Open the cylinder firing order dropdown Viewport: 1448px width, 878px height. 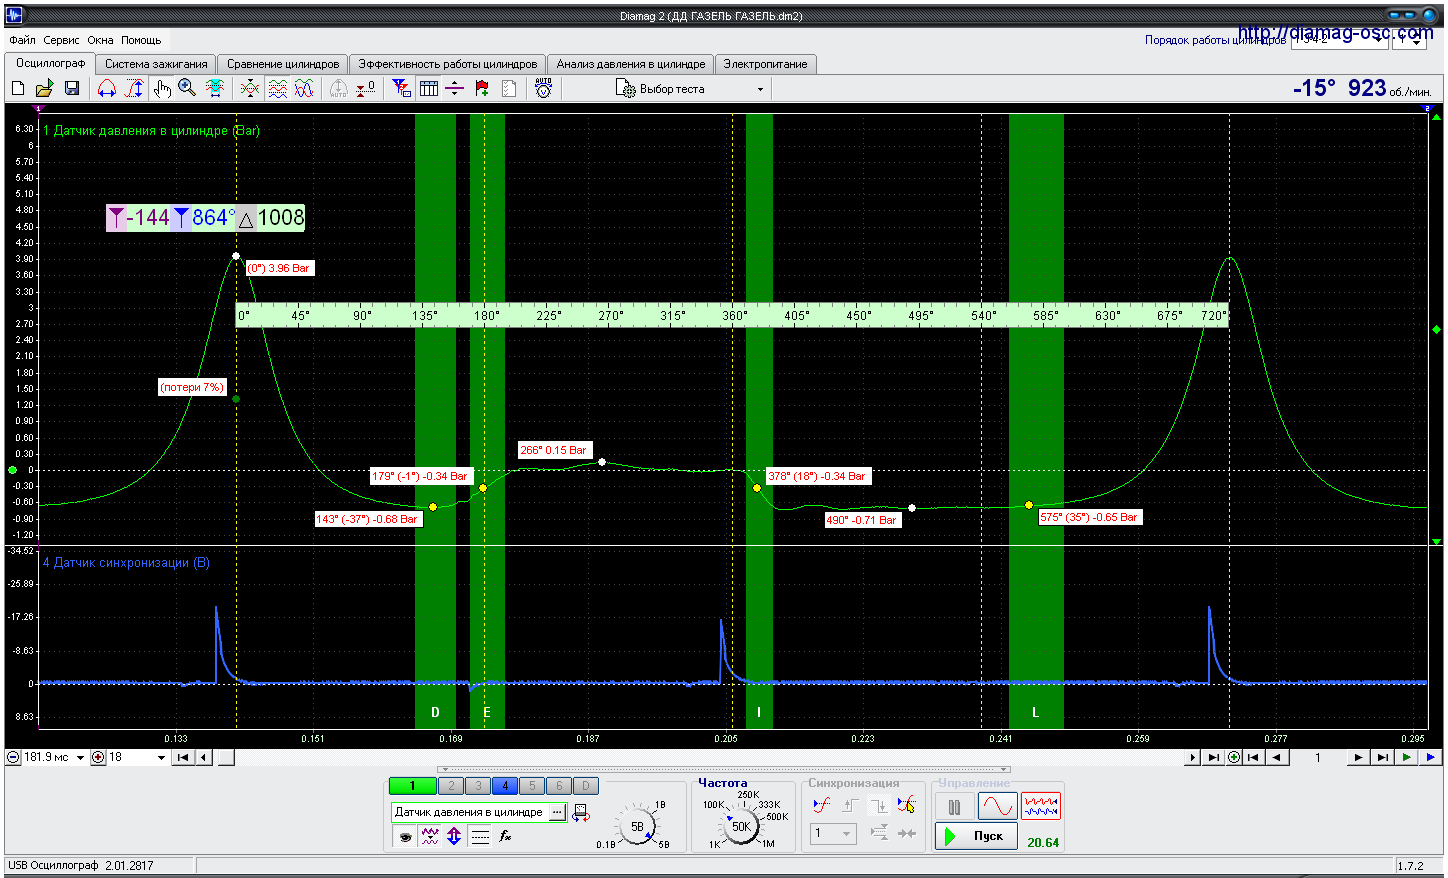pyautogui.click(x=1340, y=40)
